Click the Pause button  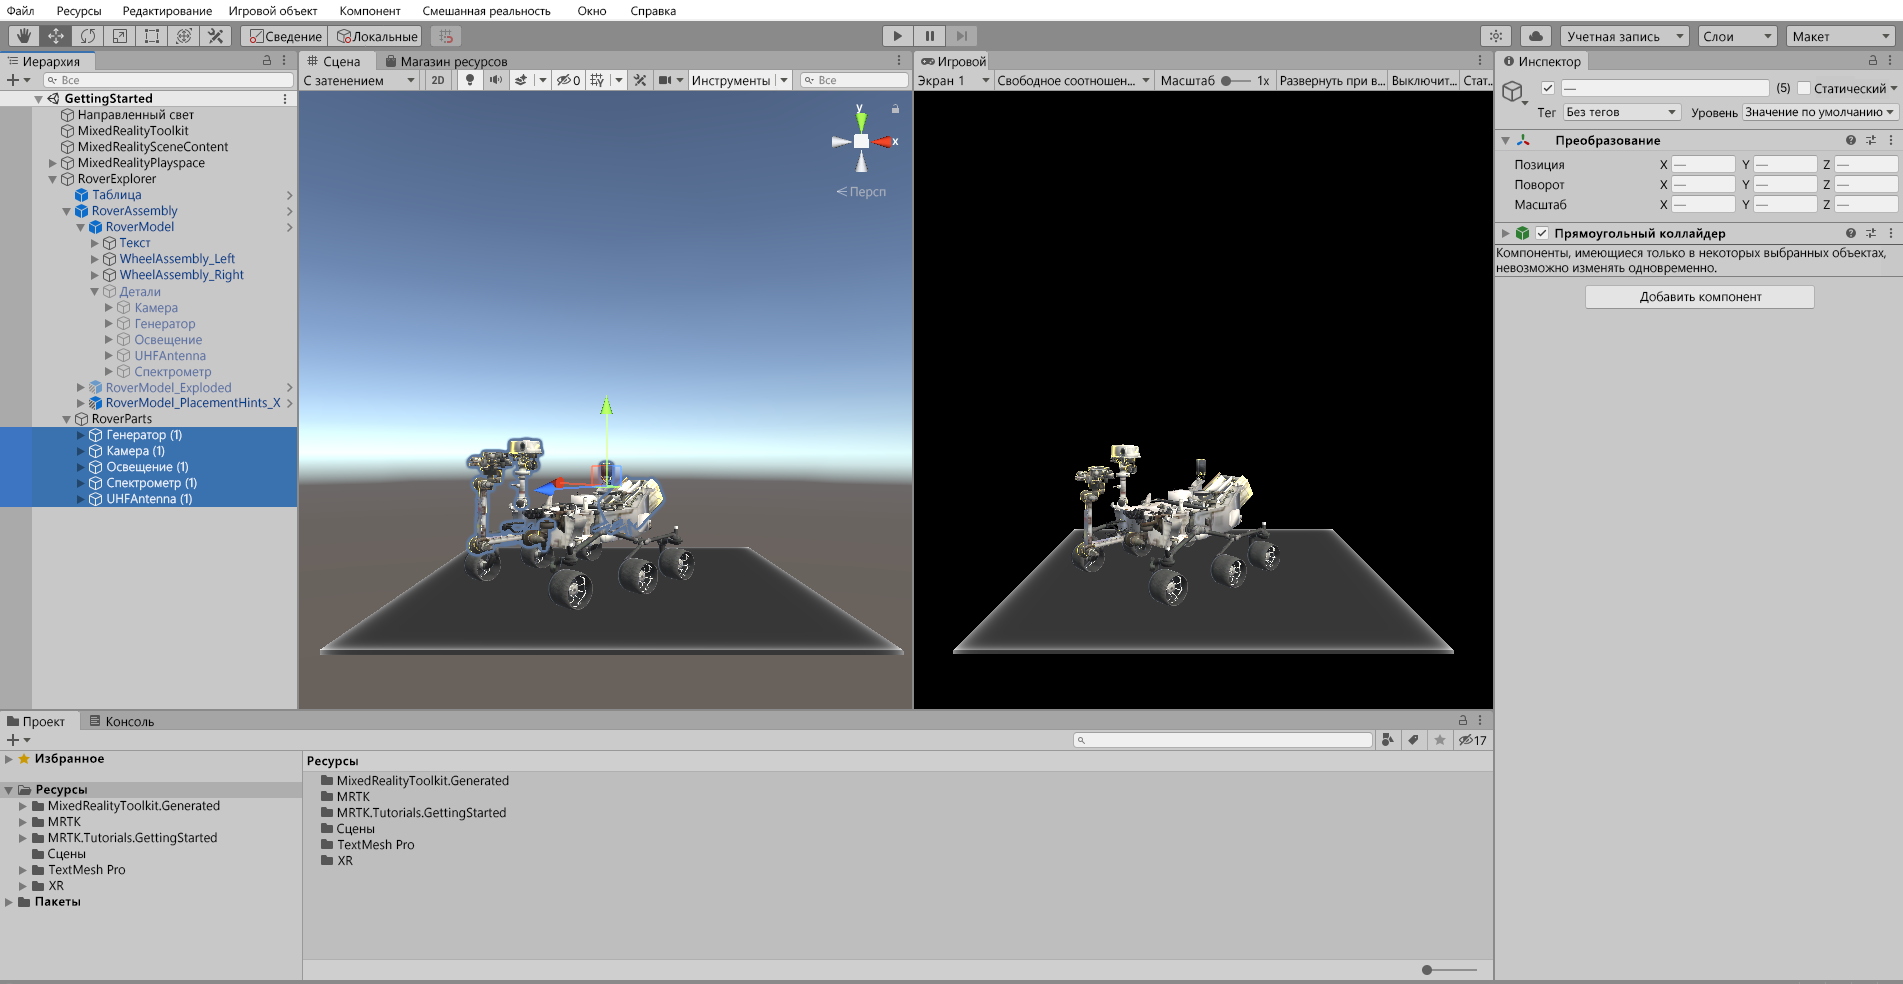930,36
